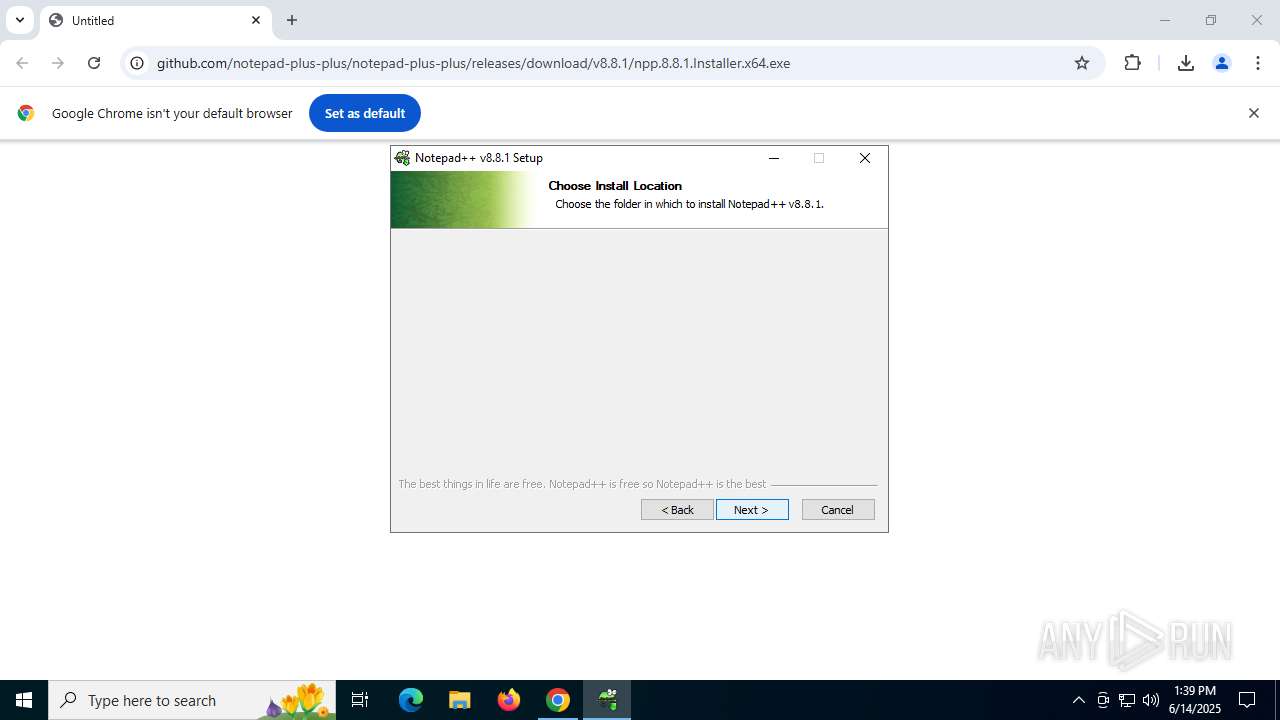The height and width of the screenshot is (720, 1280).
Task: Open Windows Start menu
Action: click(24, 700)
